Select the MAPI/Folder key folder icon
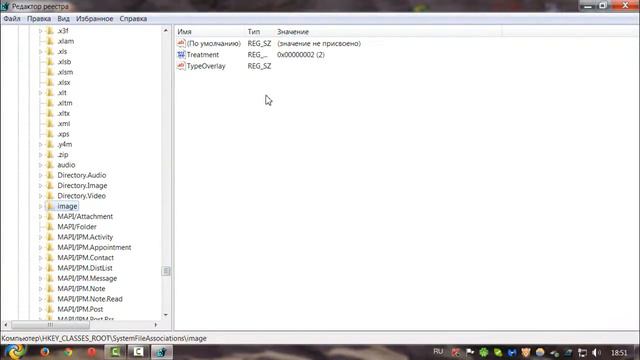Viewport: 640px width, 360px height. 50,227
